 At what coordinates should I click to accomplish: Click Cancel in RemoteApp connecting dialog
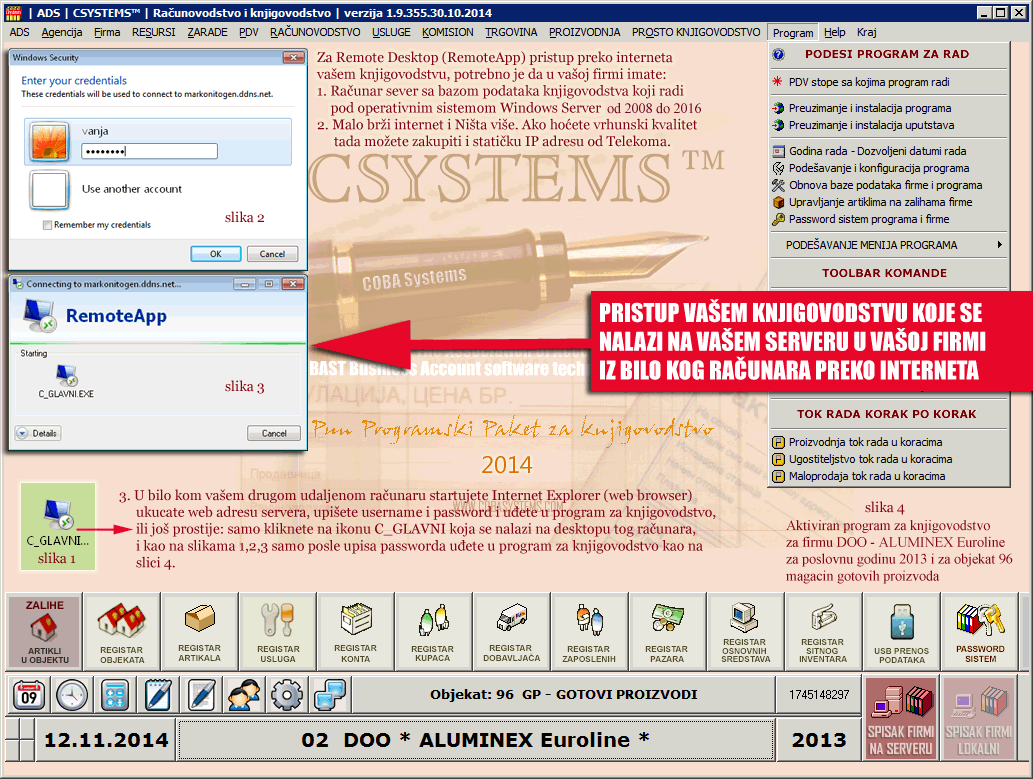[x=274, y=434]
